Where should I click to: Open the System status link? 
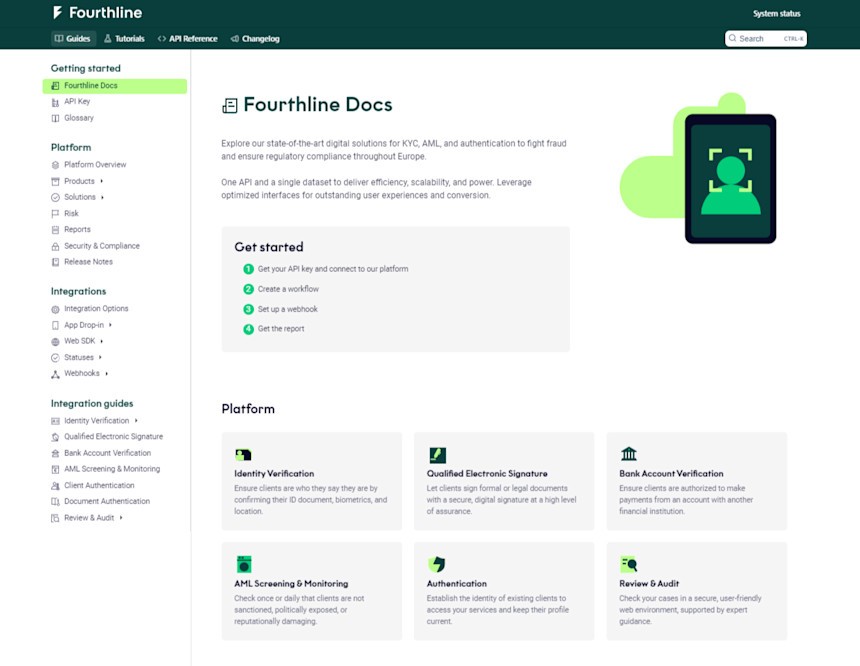[x=777, y=14]
